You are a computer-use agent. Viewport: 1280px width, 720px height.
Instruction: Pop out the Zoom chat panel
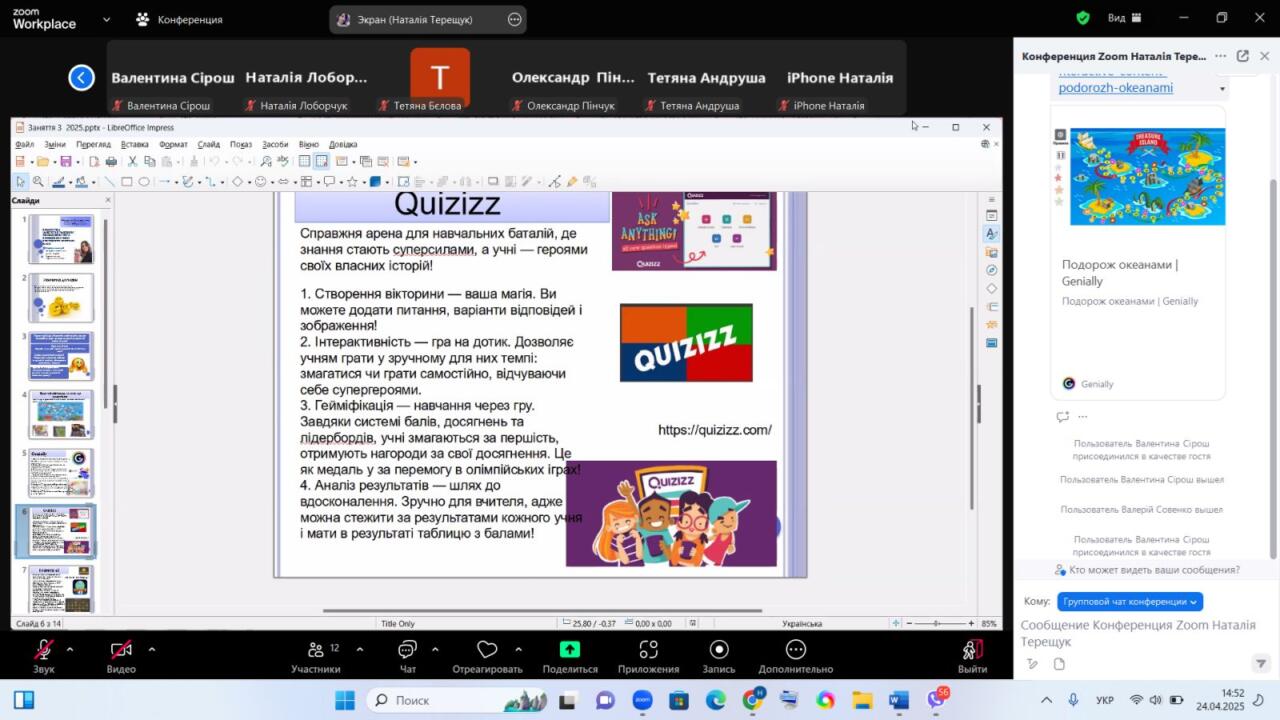click(1242, 57)
